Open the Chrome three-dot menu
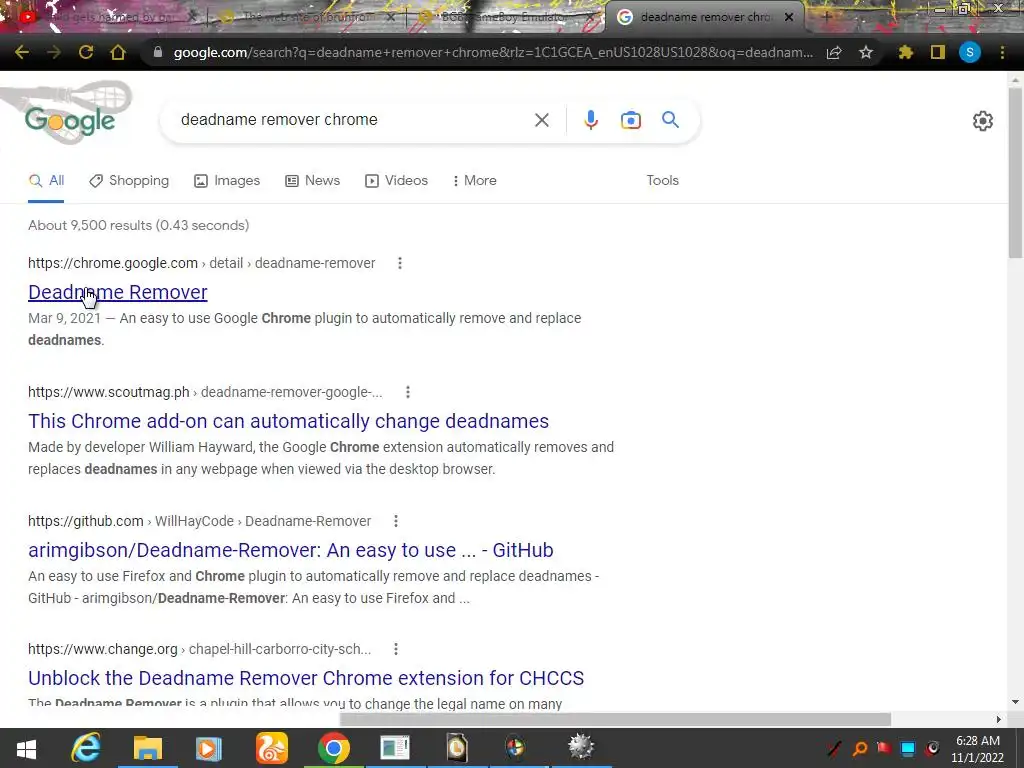 [x=1002, y=52]
